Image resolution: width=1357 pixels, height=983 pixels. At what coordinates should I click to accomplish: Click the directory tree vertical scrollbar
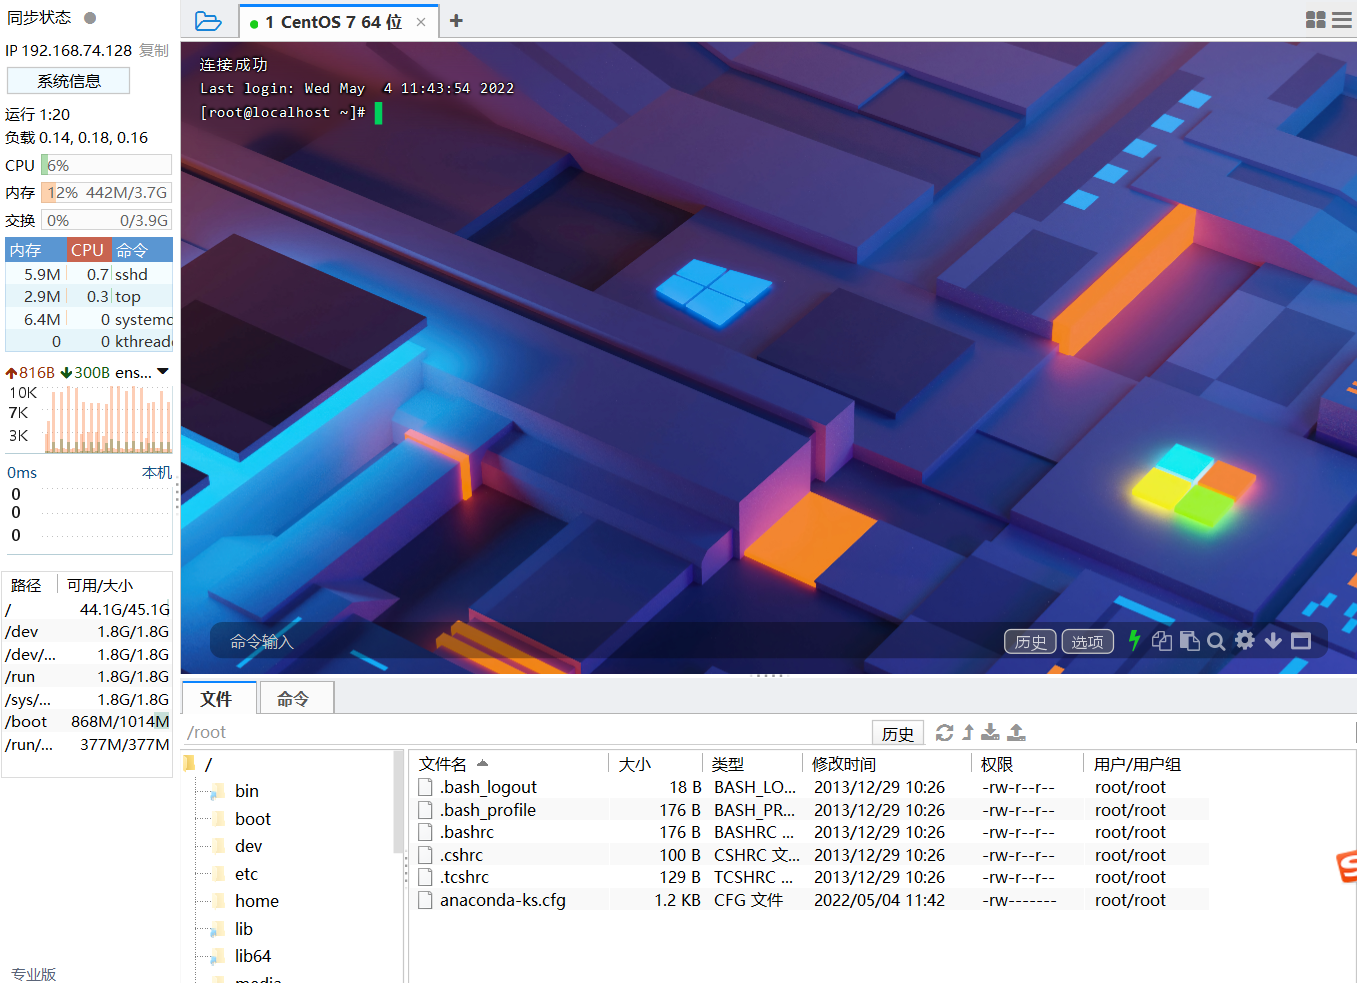(x=399, y=800)
